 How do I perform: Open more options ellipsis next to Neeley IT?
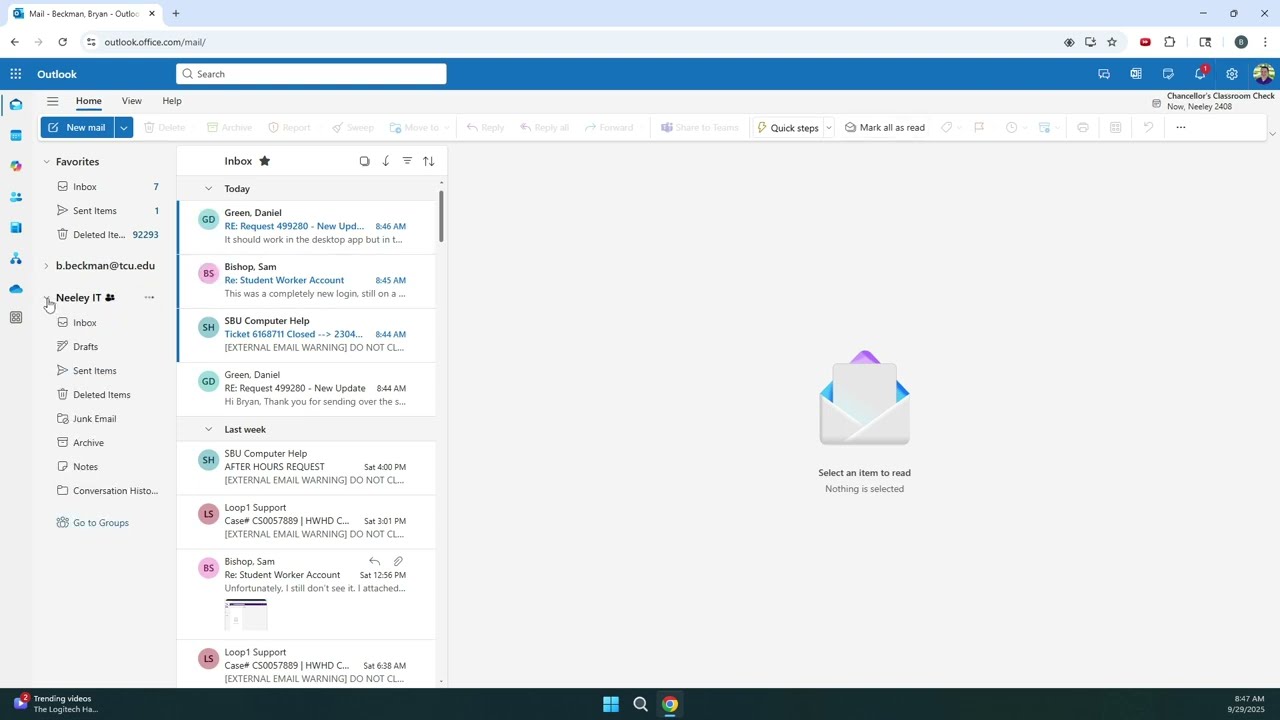(x=149, y=298)
